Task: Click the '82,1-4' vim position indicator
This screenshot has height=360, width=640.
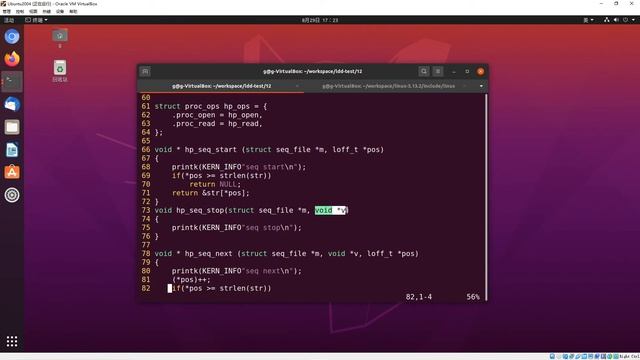Action: [419, 297]
